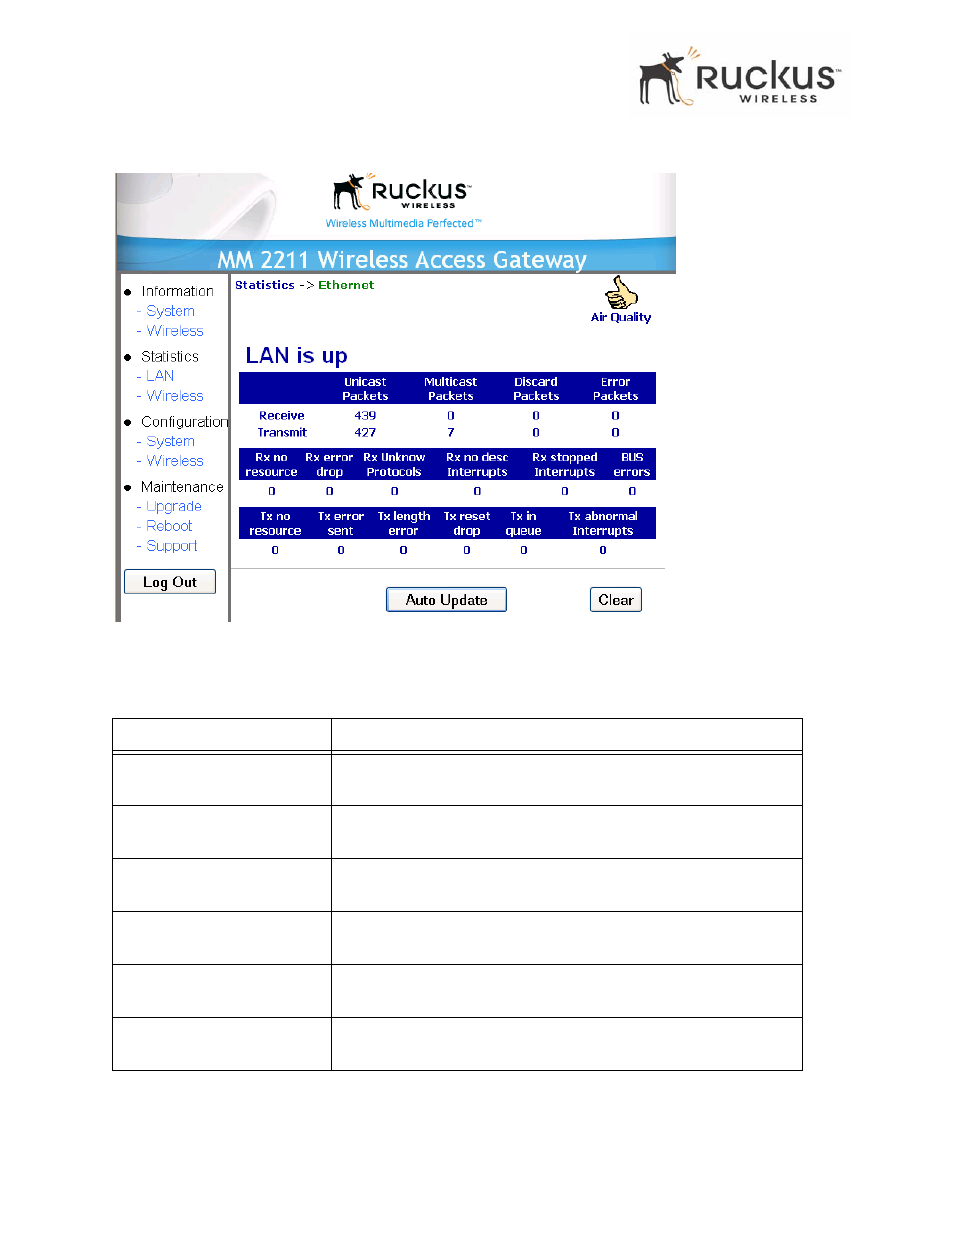954x1235 pixels.
Task: Click the Ruckus Wireless logo in the page header
Action: (740, 76)
